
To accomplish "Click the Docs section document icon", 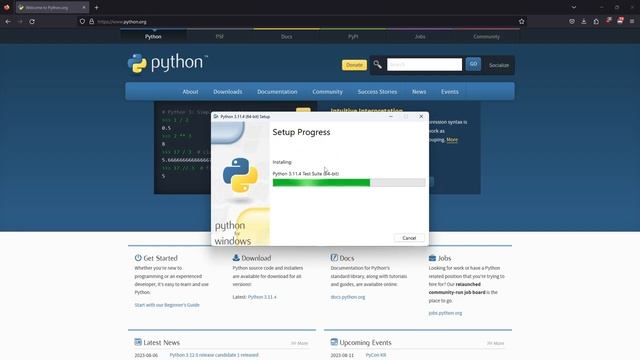I will pyautogui.click(x=334, y=258).
